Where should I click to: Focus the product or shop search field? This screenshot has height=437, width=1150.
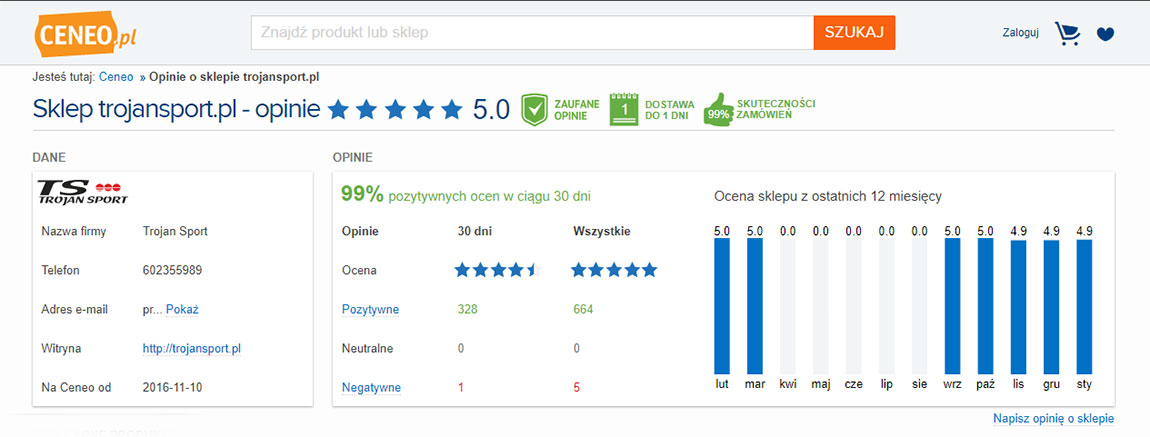[x=532, y=32]
